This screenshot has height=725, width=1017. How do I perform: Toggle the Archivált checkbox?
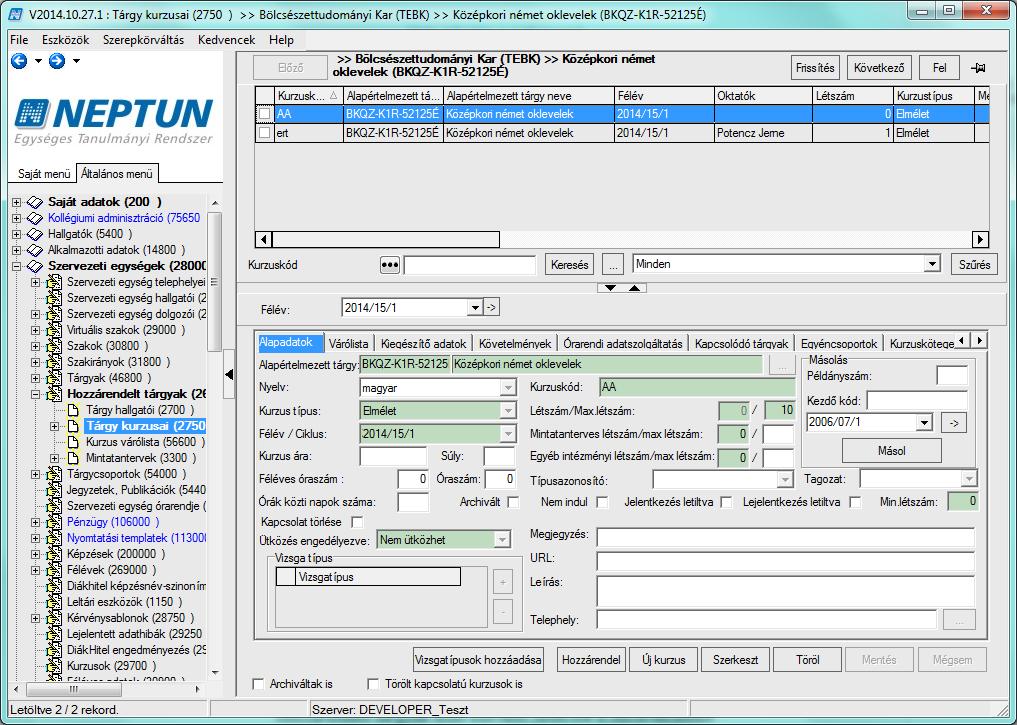point(513,503)
